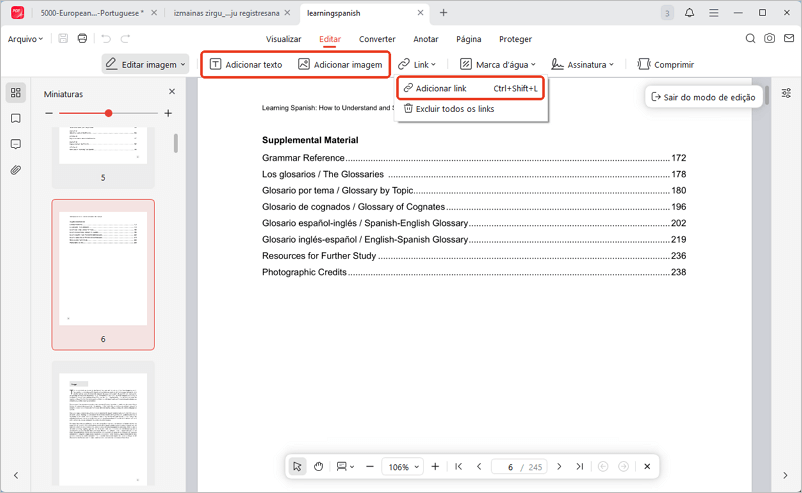This screenshot has height=493, width=802.
Task: Open the Arquivo menu dropdown
Action: click(26, 39)
